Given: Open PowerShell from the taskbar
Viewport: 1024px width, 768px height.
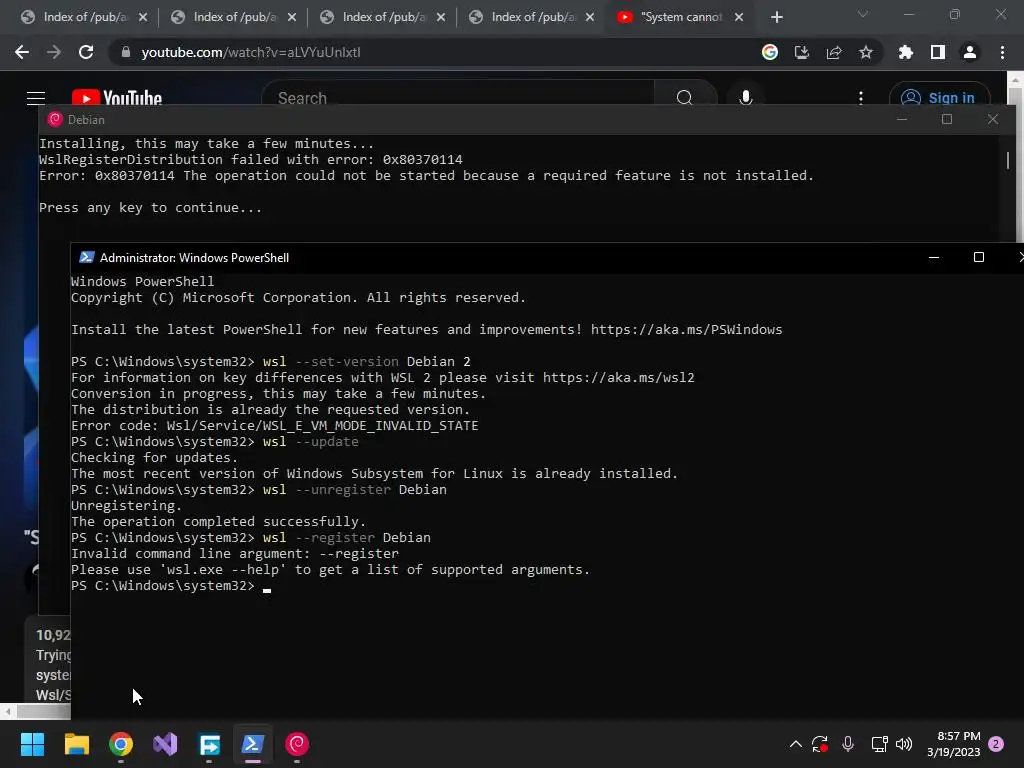Looking at the screenshot, I should (x=253, y=744).
